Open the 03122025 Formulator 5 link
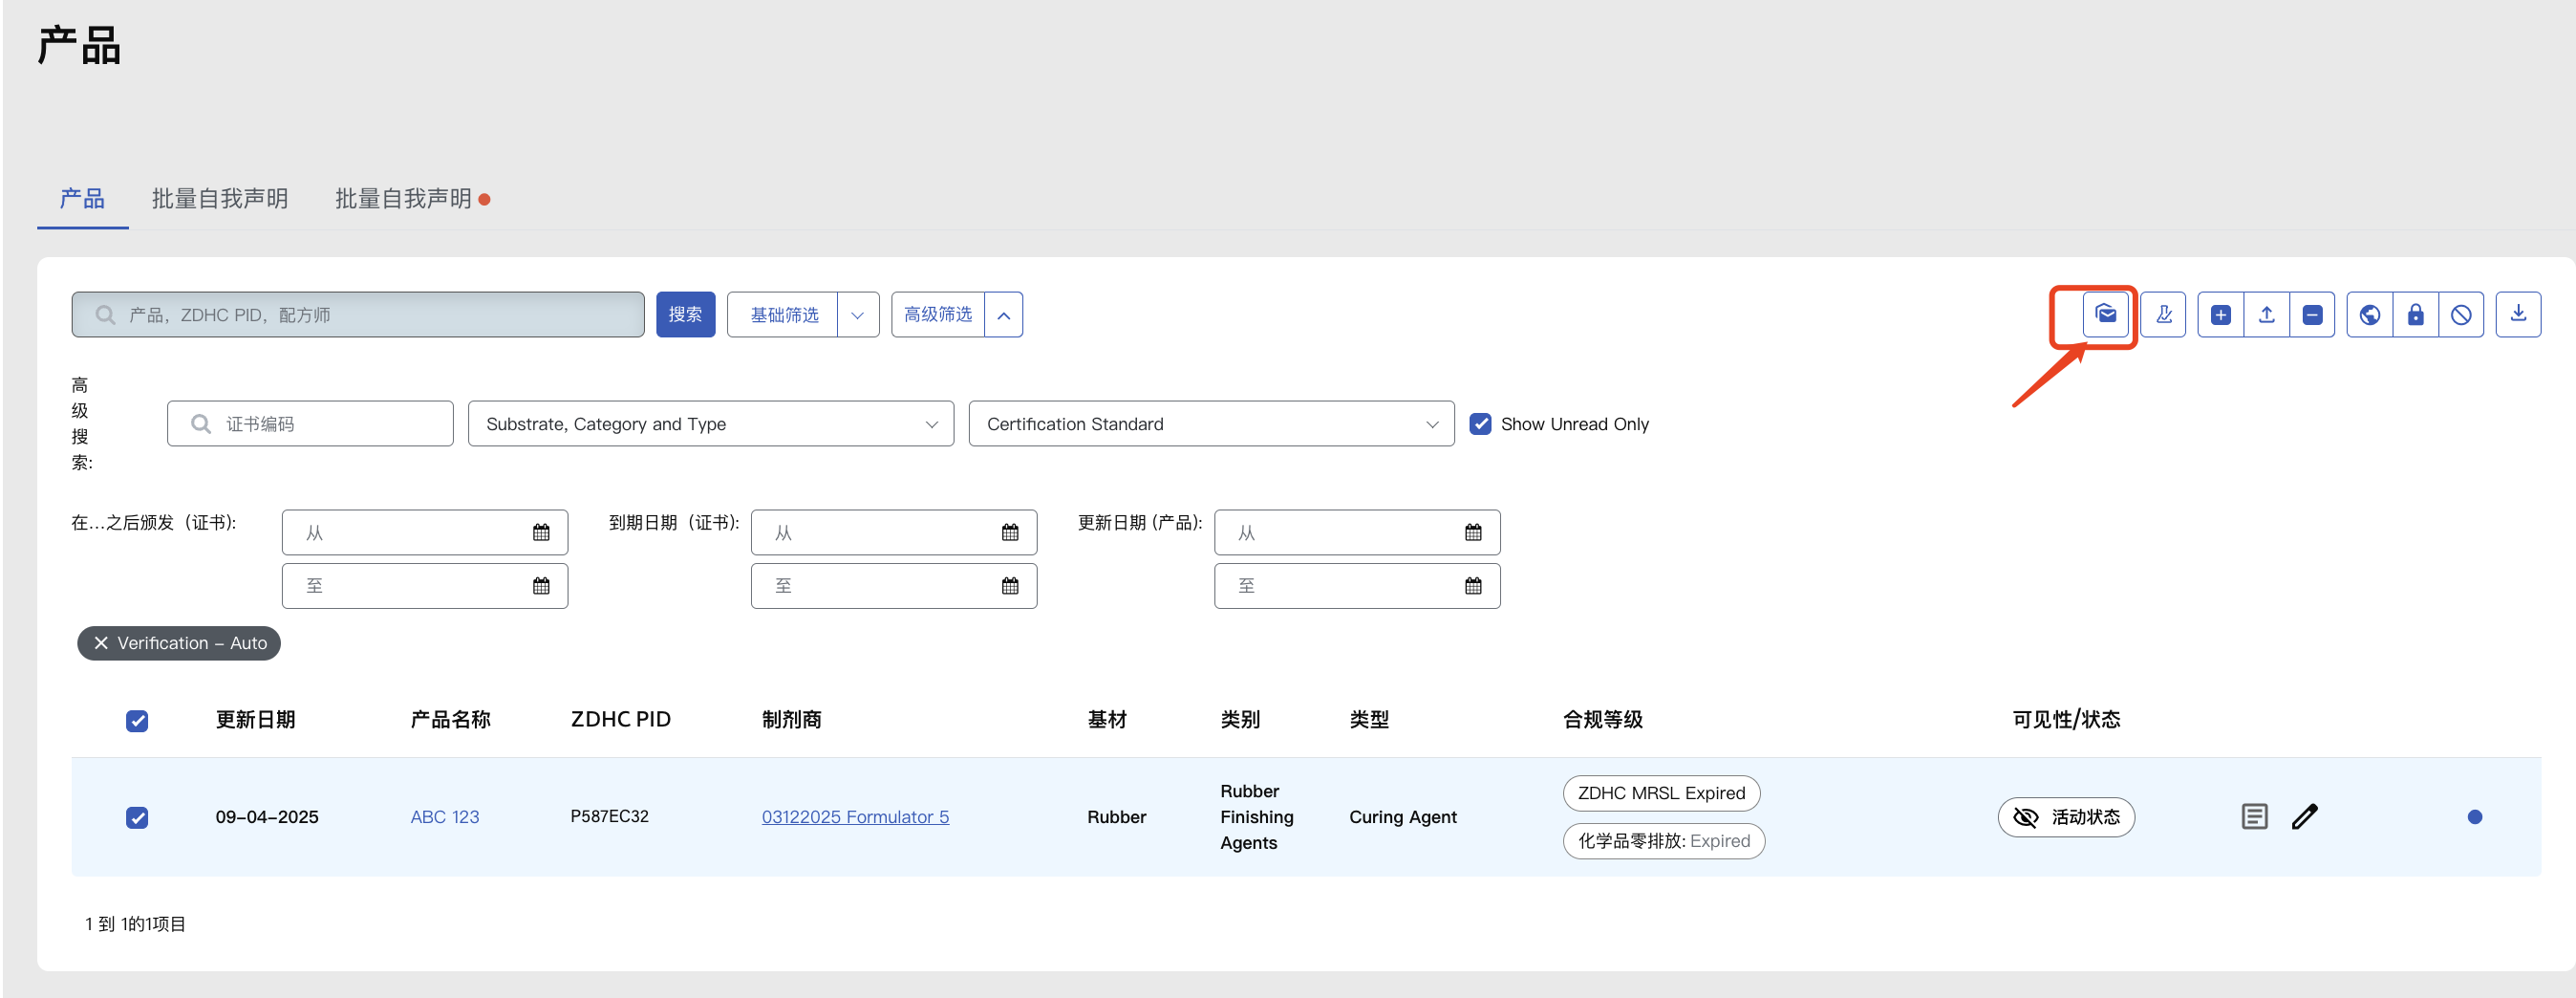This screenshot has width=2576, height=998. (855, 817)
